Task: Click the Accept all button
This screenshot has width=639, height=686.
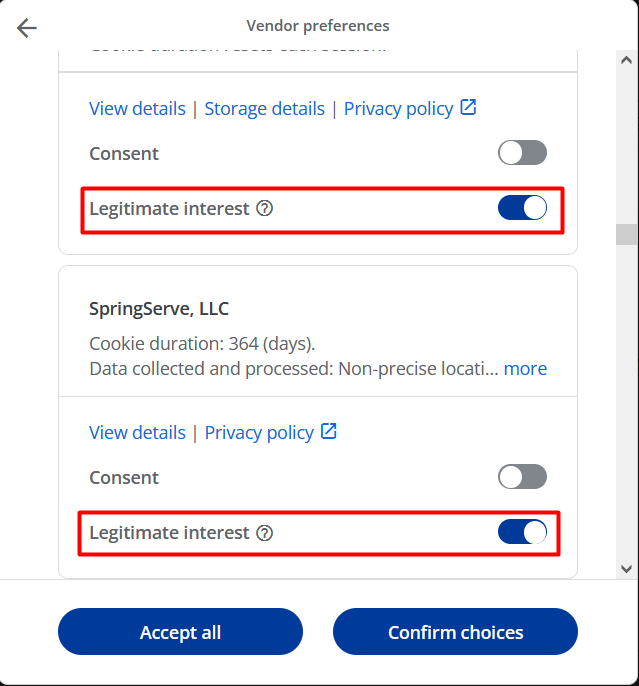Action: (180, 631)
